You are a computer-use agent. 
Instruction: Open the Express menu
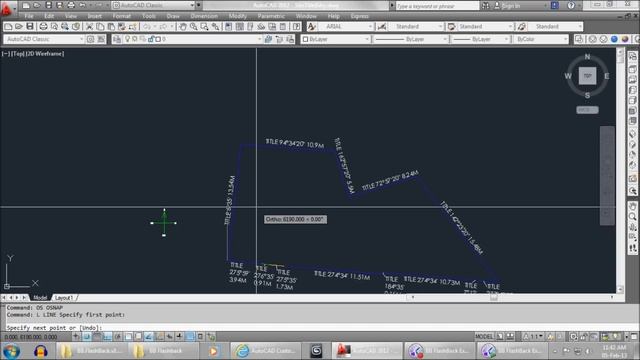click(360, 16)
